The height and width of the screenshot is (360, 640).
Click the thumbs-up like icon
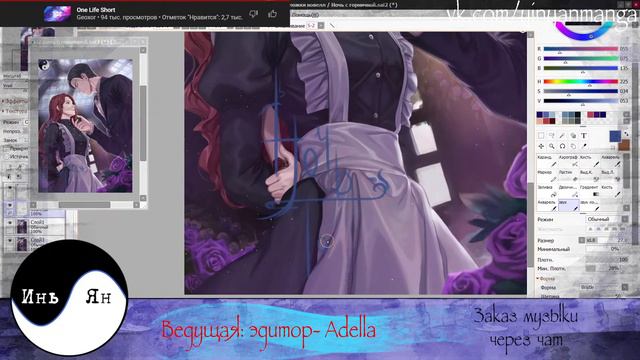(x=272, y=14)
